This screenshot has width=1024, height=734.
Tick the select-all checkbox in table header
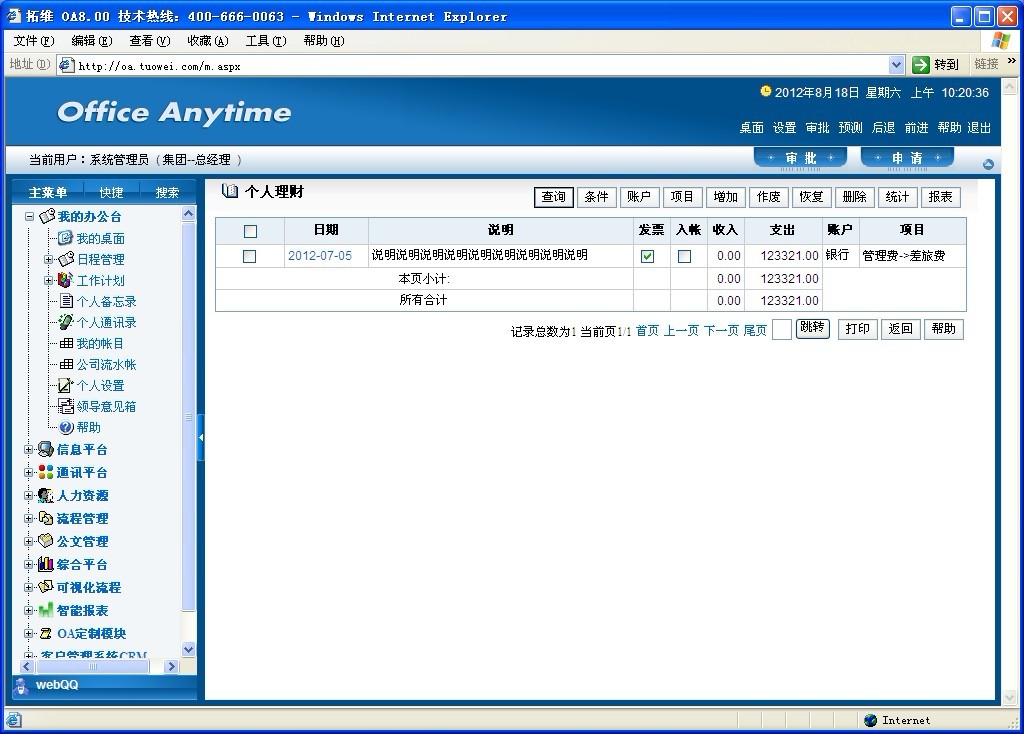[x=250, y=231]
